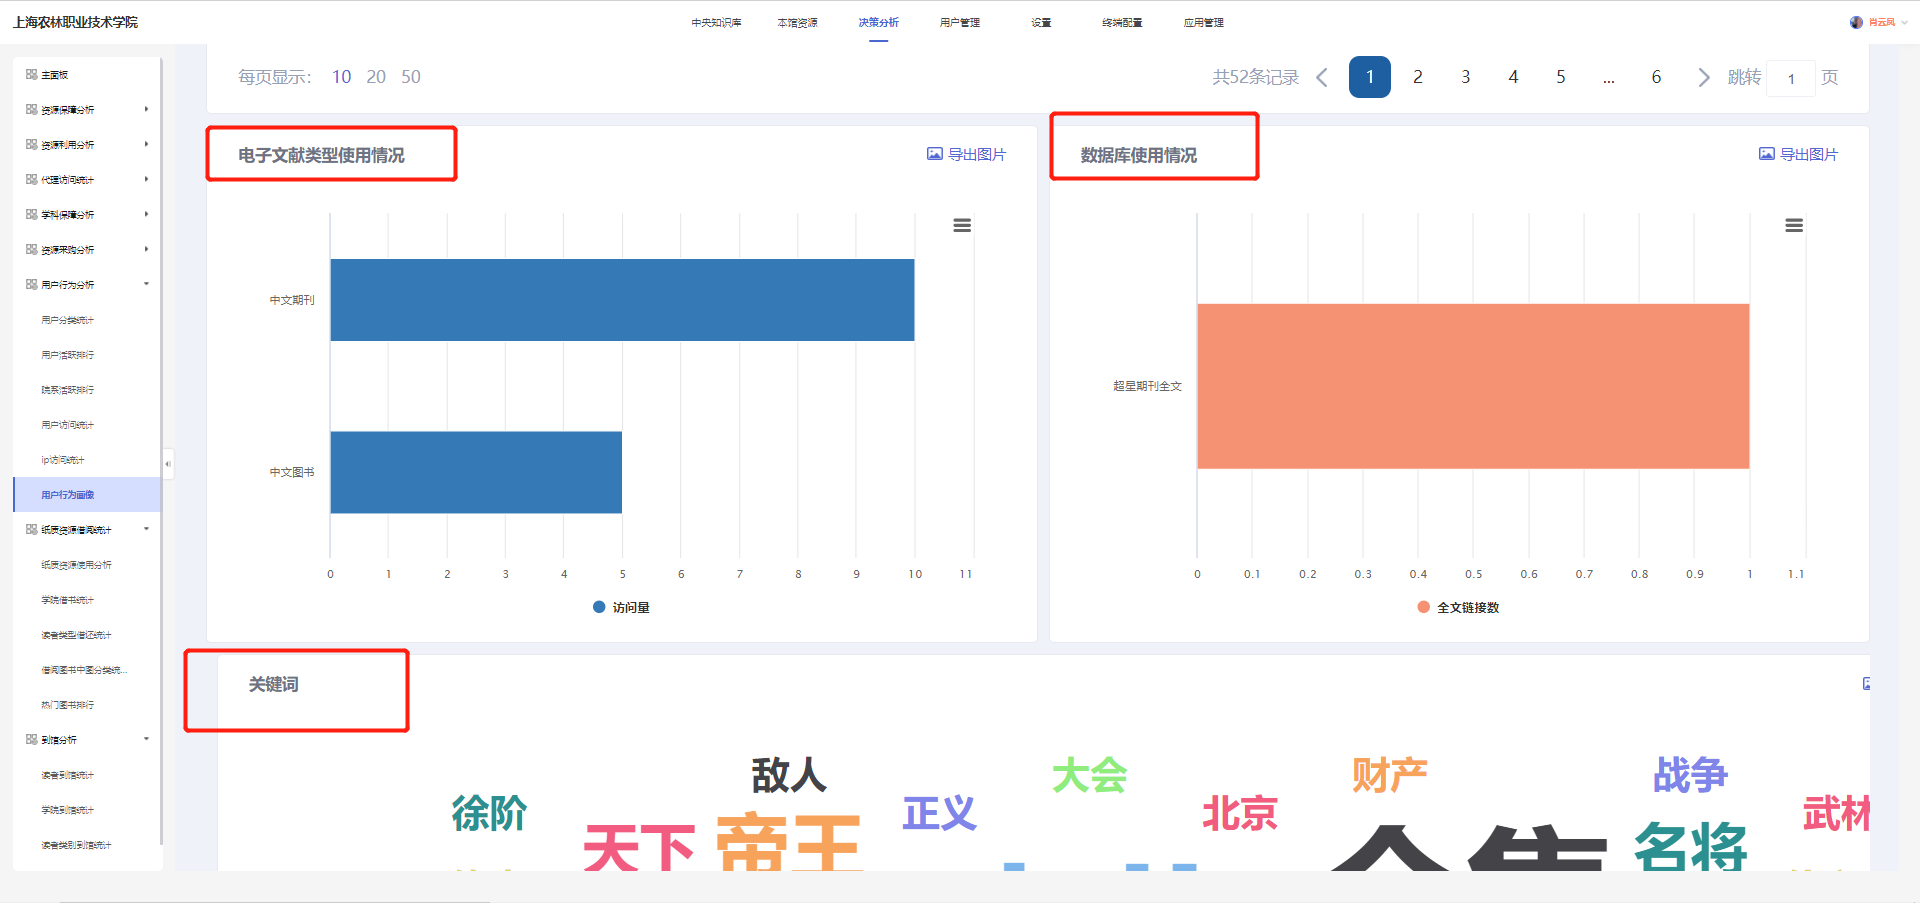
Task: Collapse the 到馆分析 submenu arrow
Action: pyautogui.click(x=146, y=739)
